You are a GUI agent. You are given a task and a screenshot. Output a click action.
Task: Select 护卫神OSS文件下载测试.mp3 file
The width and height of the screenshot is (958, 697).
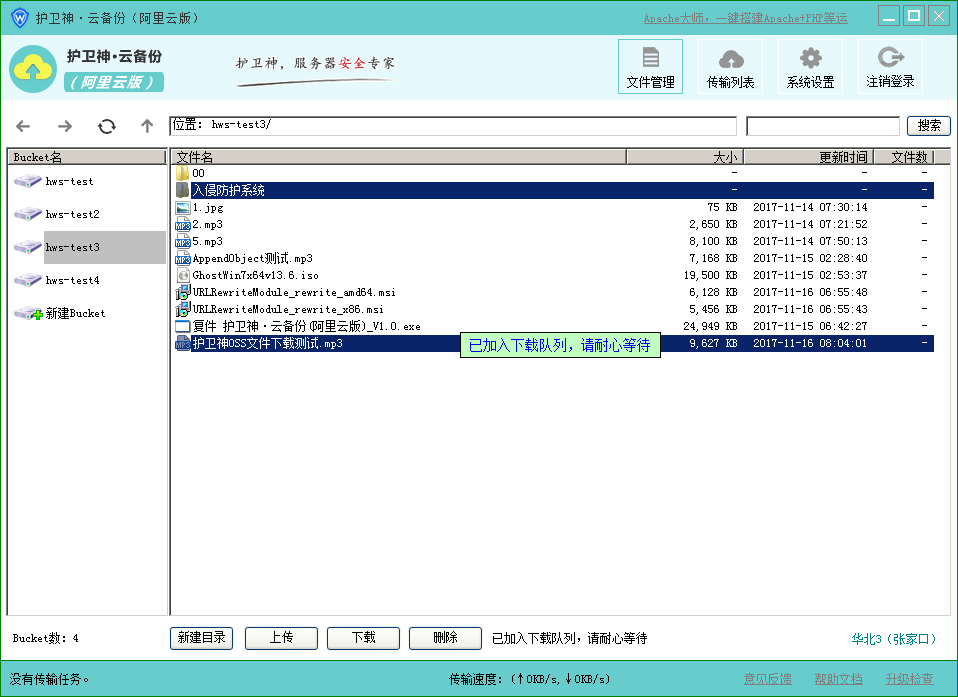[x=553, y=343]
